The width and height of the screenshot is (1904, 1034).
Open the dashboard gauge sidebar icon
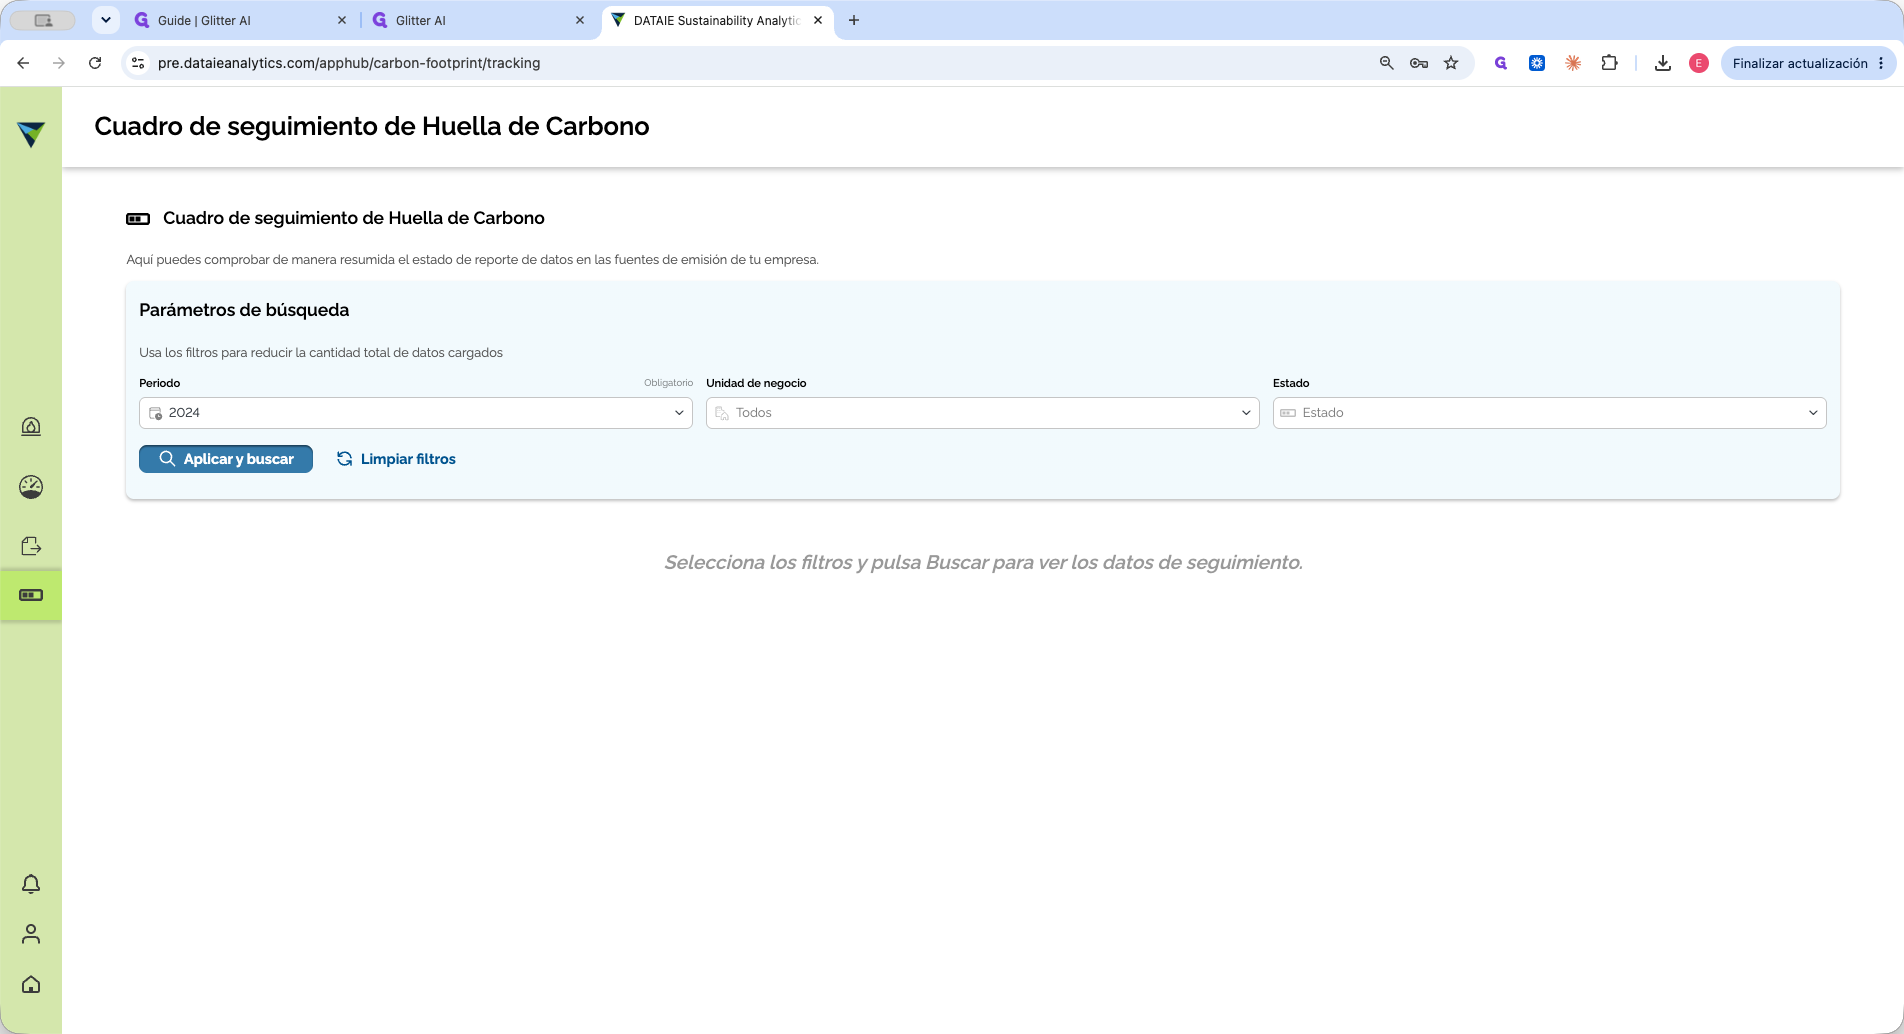(x=31, y=487)
